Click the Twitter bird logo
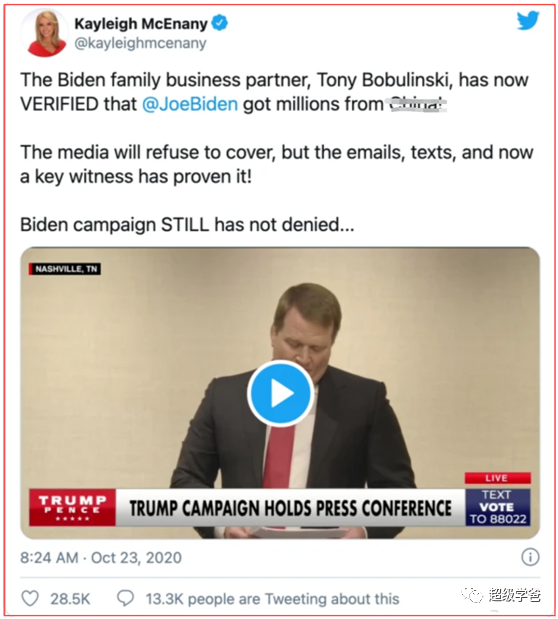This screenshot has height=619, width=558. point(528,20)
